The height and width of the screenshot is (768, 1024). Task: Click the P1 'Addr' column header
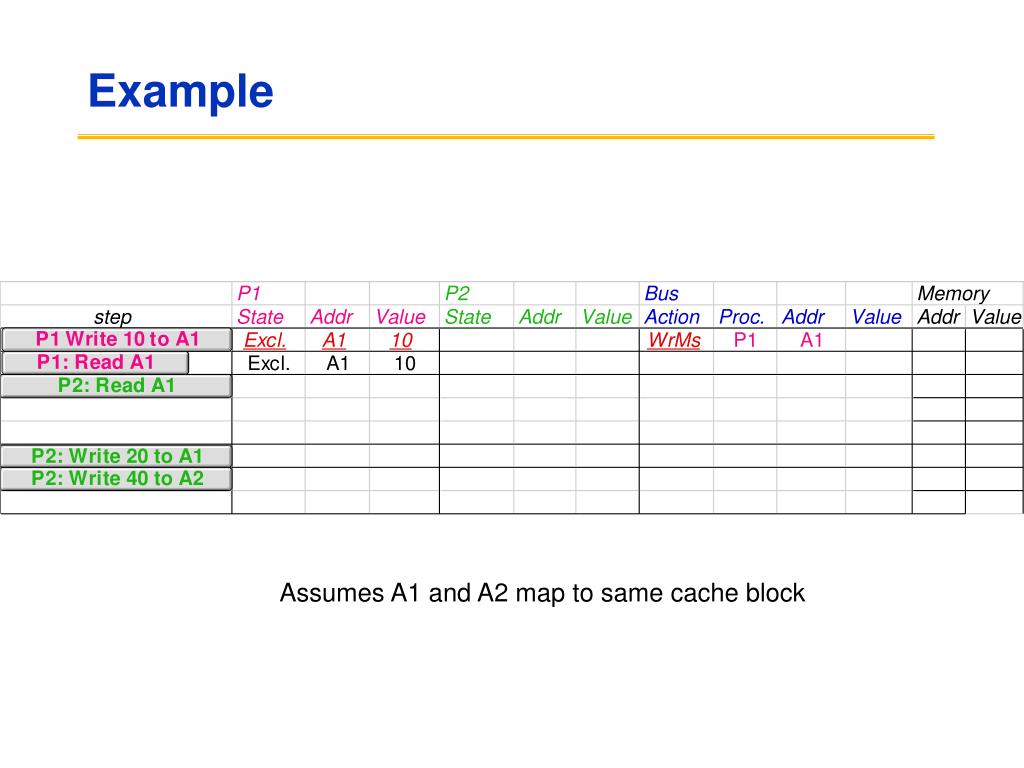332,317
